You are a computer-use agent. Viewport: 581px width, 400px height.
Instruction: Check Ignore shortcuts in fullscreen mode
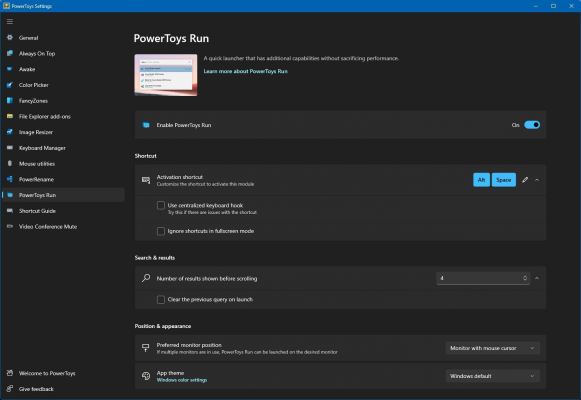tap(161, 231)
